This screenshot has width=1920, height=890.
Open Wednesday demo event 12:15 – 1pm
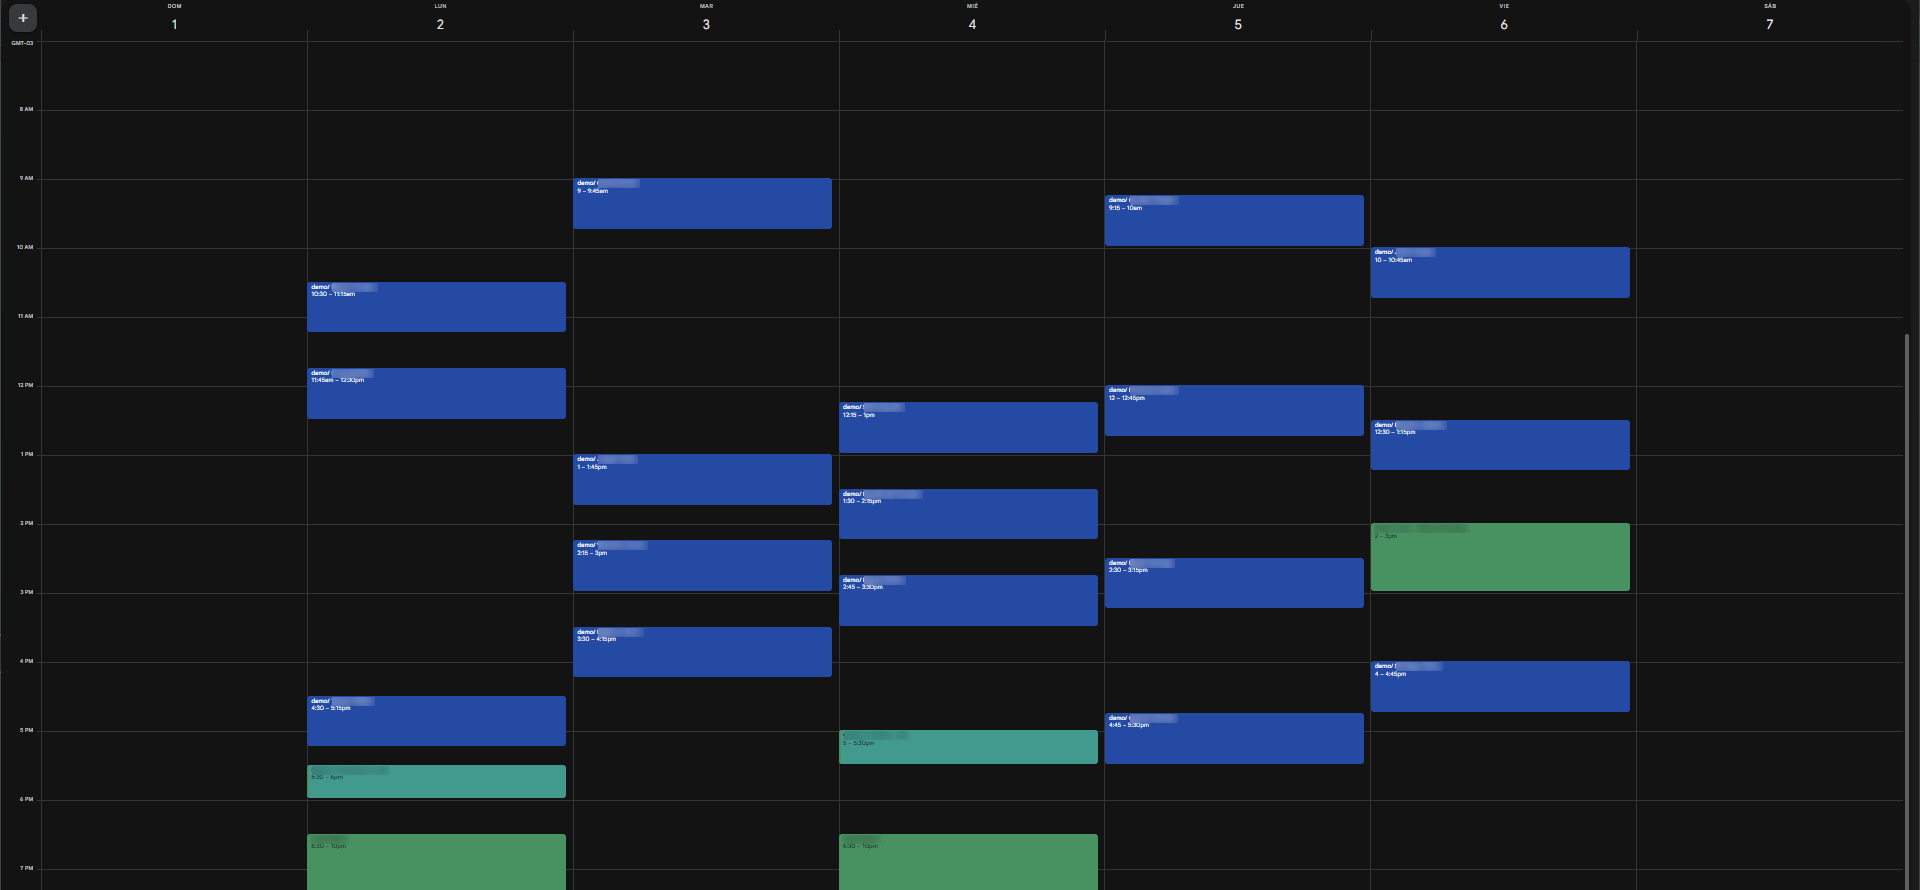pyautogui.click(x=968, y=427)
